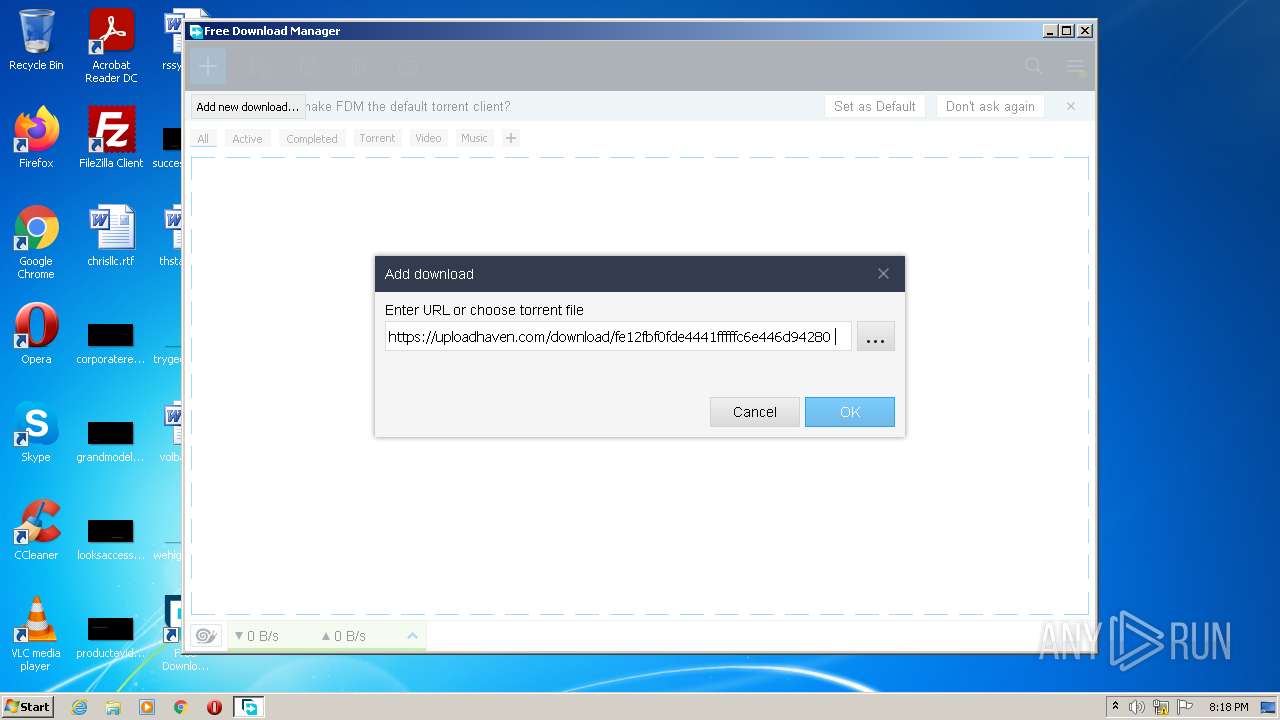Select the All downloads filter tab
Image resolution: width=1280 pixels, height=720 pixels.
pyautogui.click(x=203, y=138)
